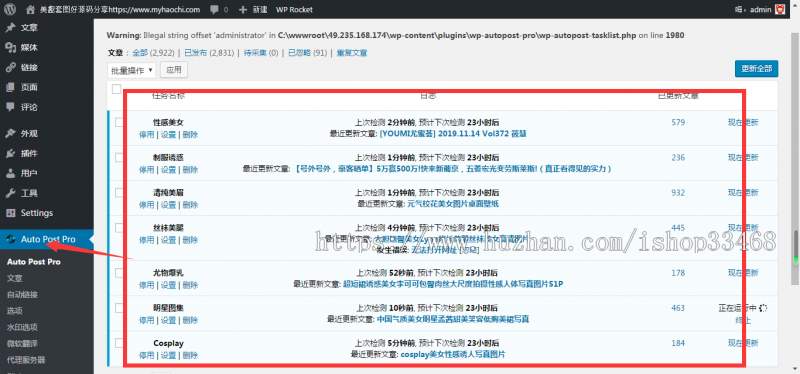
Task: Click 停用 for 性感美女 task
Action: [146, 135]
